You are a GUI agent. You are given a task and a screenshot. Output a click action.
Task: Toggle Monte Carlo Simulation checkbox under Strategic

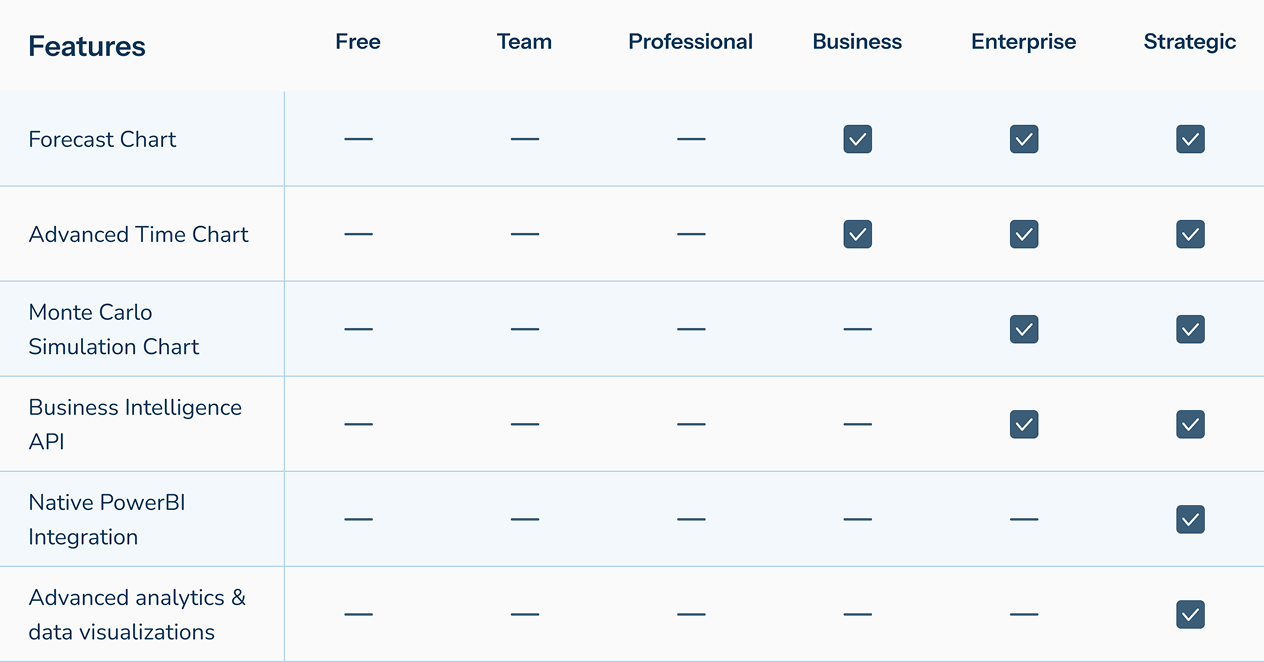1190,329
